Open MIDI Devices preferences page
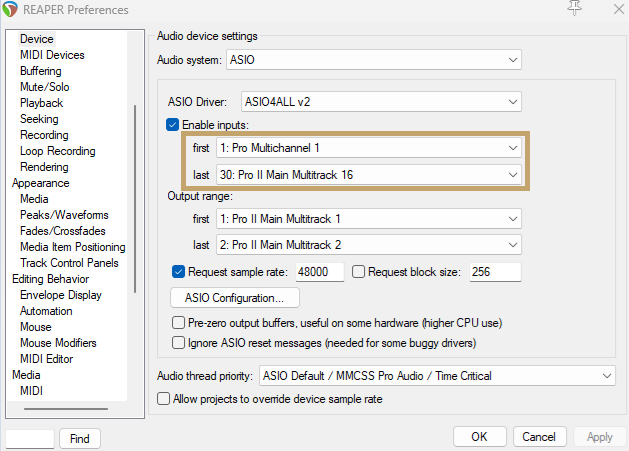The height and width of the screenshot is (451, 629). (52, 55)
